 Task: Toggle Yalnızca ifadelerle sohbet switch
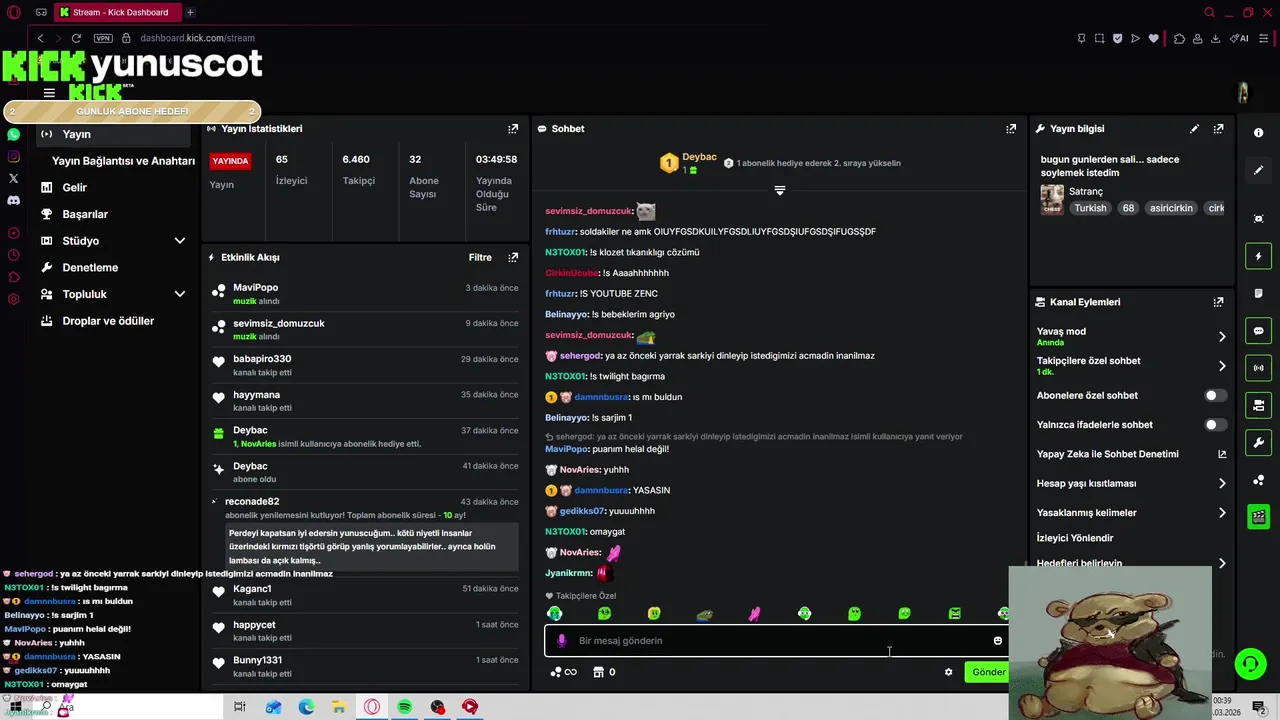pos(1215,425)
